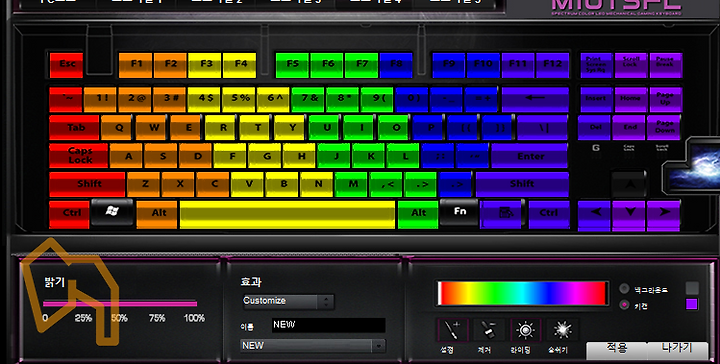This screenshot has width=720, height=364.
Task: Select the Home key
Action: [x=631, y=99]
